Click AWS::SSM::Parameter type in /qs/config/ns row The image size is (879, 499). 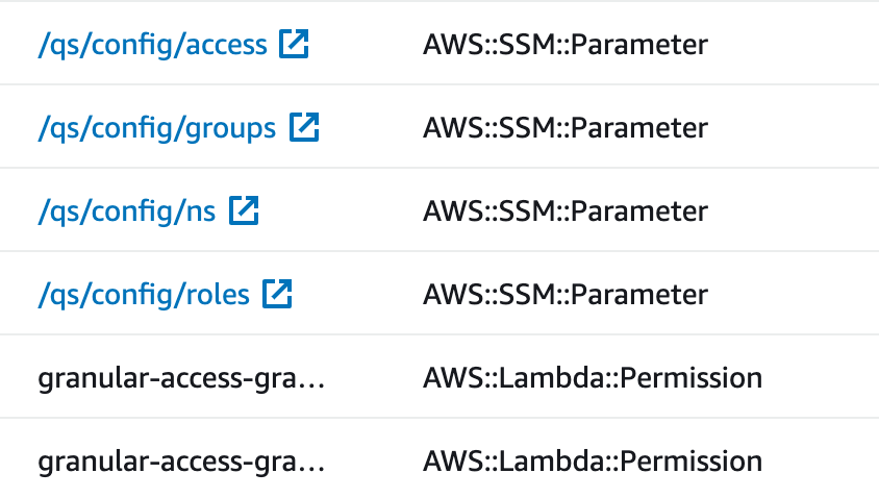pos(565,211)
